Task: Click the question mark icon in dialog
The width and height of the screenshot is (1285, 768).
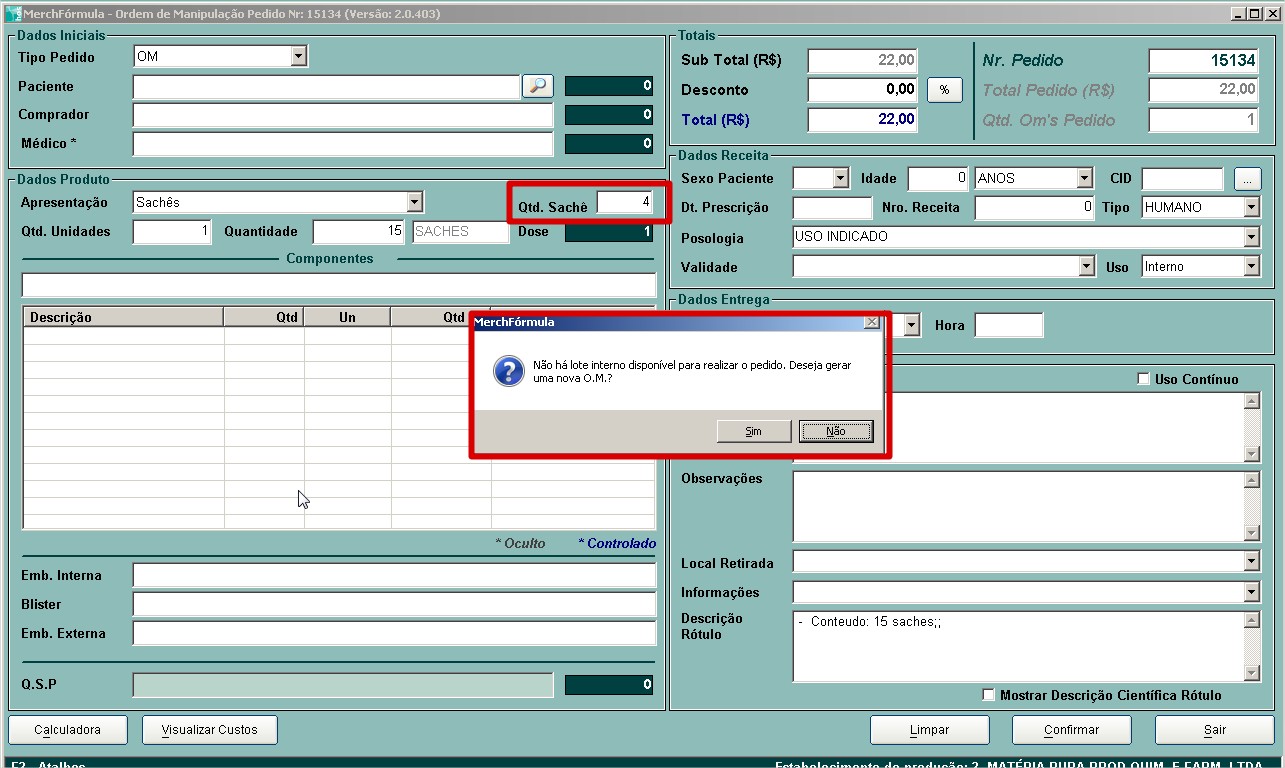Action: [508, 372]
